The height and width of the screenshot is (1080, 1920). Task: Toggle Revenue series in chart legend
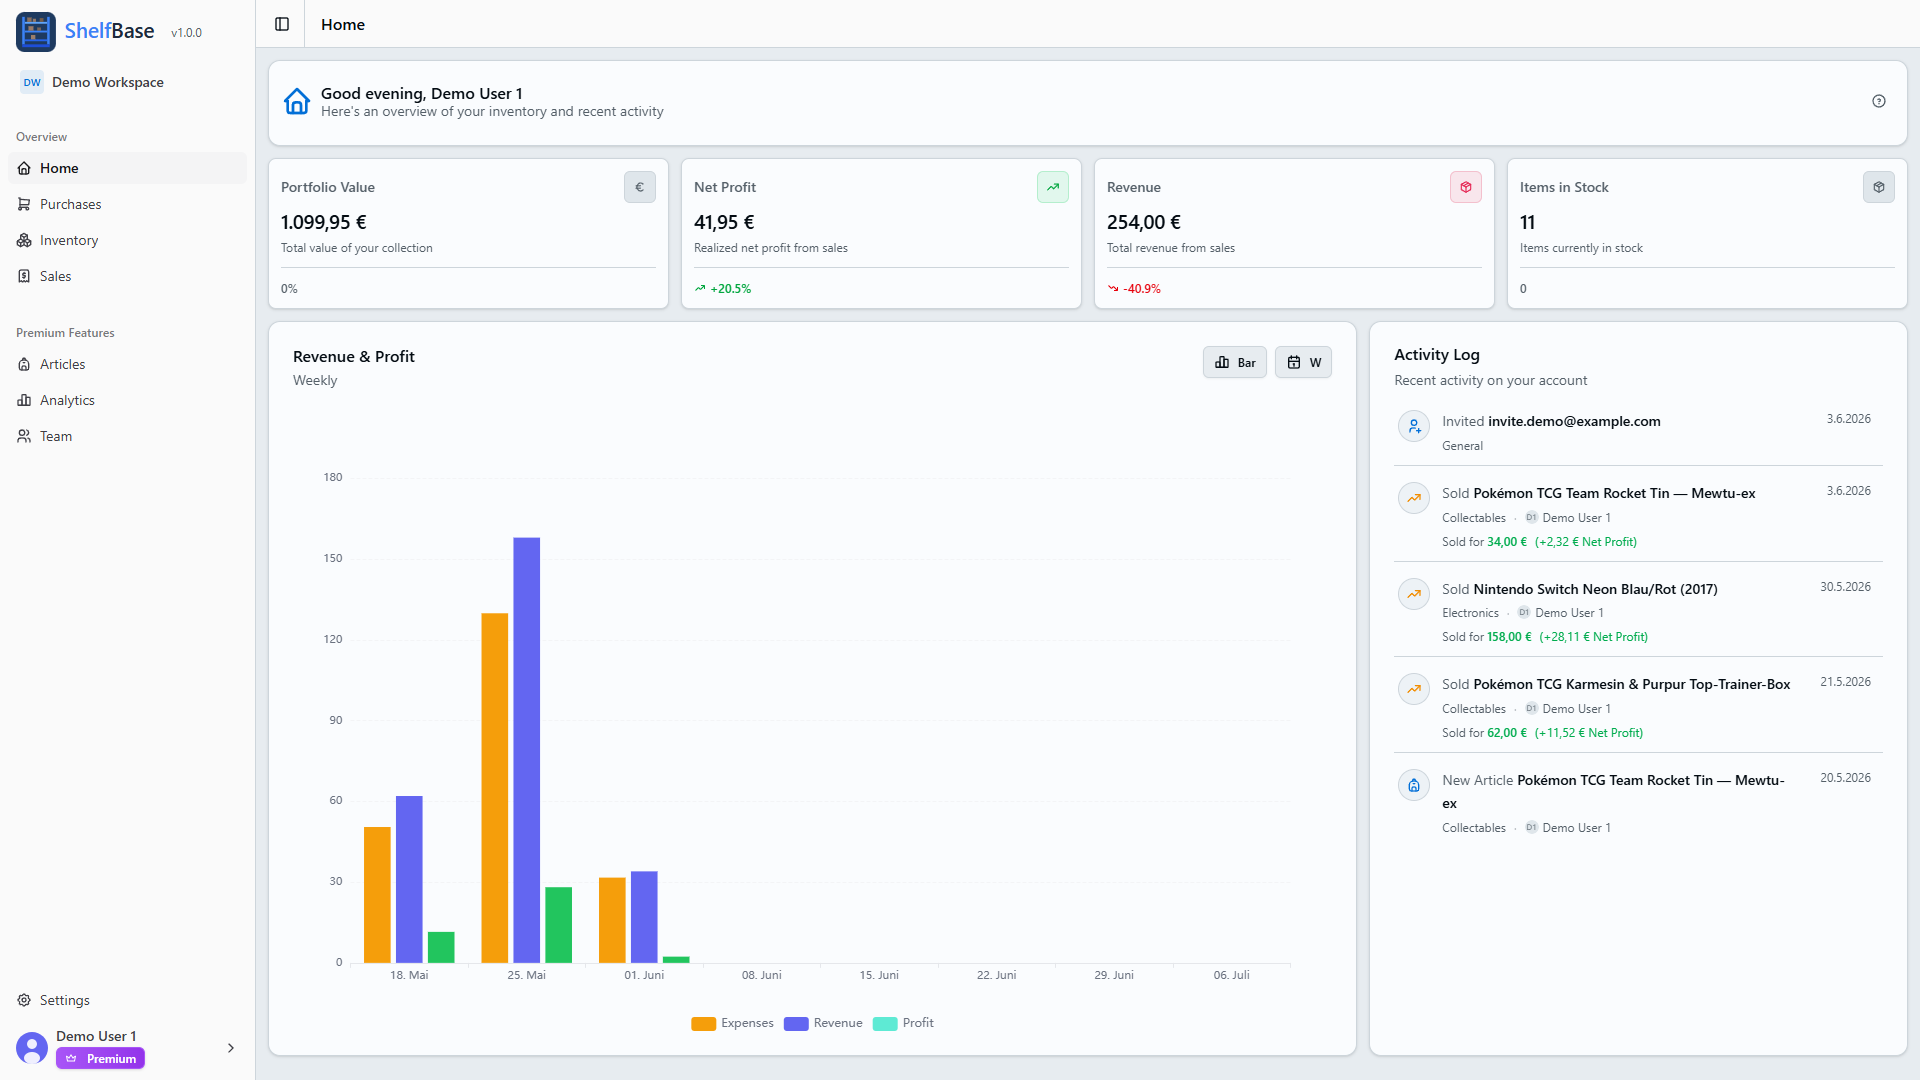(823, 1023)
